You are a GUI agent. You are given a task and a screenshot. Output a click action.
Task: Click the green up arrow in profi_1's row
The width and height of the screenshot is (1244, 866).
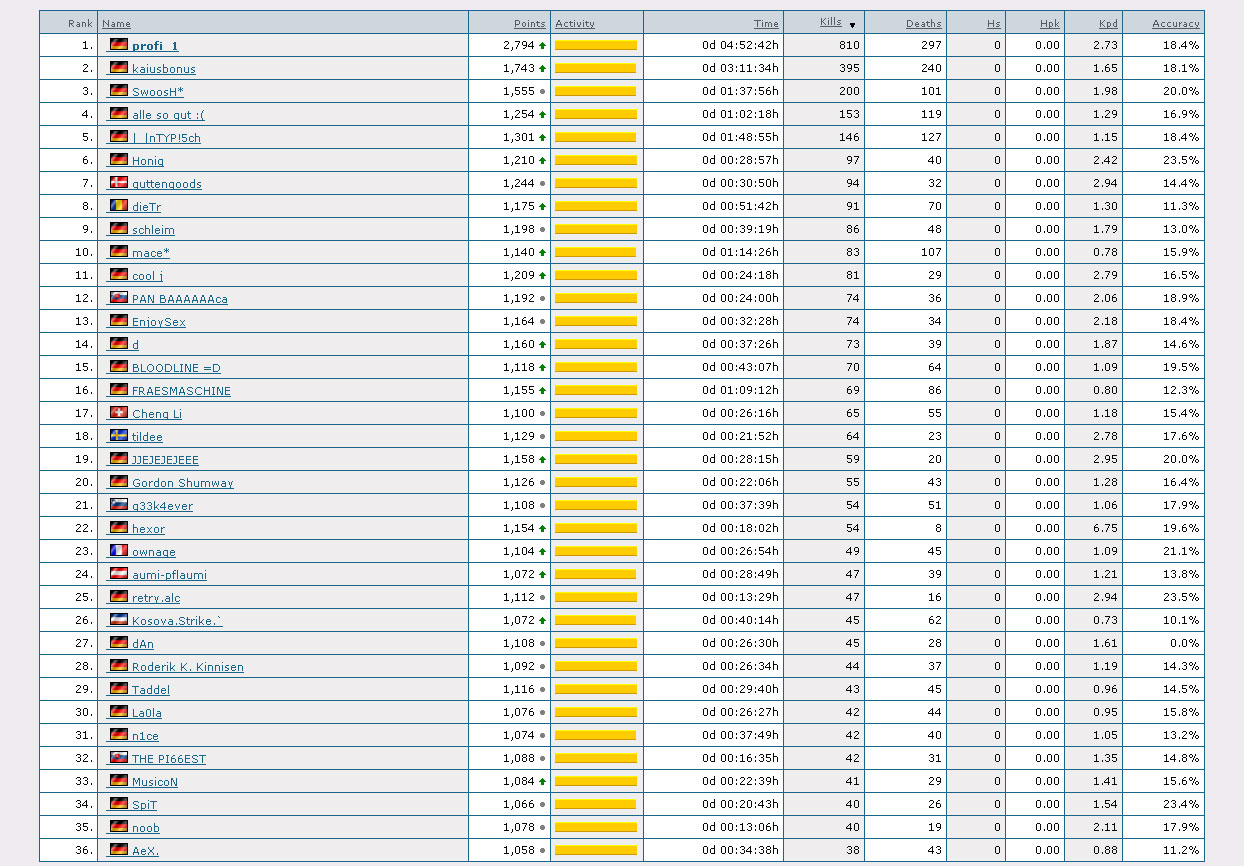point(542,45)
